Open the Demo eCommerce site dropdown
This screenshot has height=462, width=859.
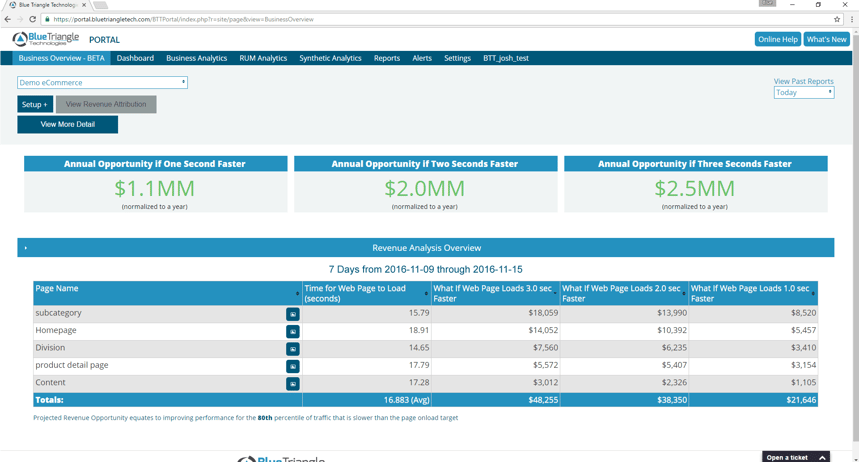pos(102,83)
